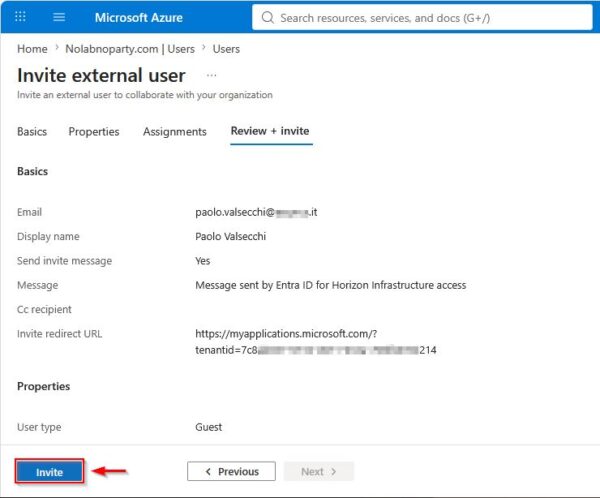Click the User type label
The image size is (600, 498).
(x=39, y=427)
